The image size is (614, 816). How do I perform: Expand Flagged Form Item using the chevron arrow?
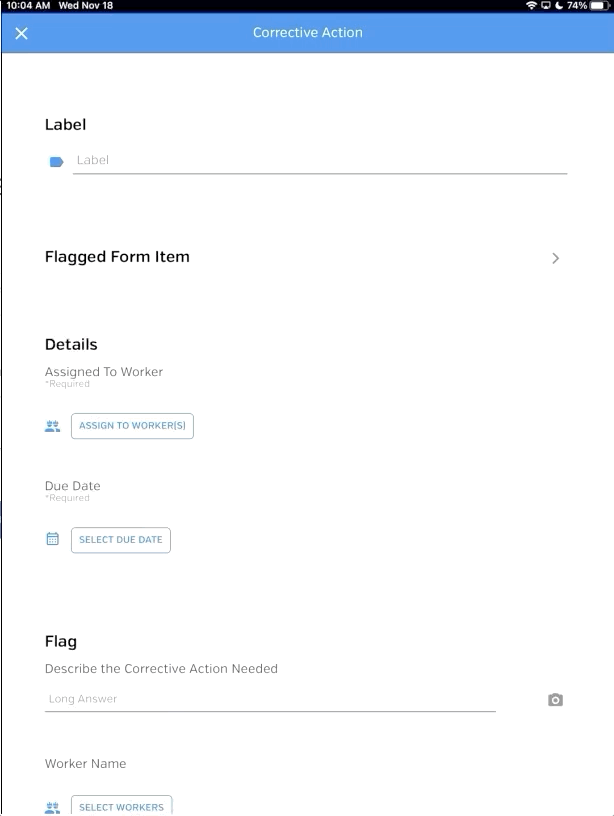click(555, 258)
